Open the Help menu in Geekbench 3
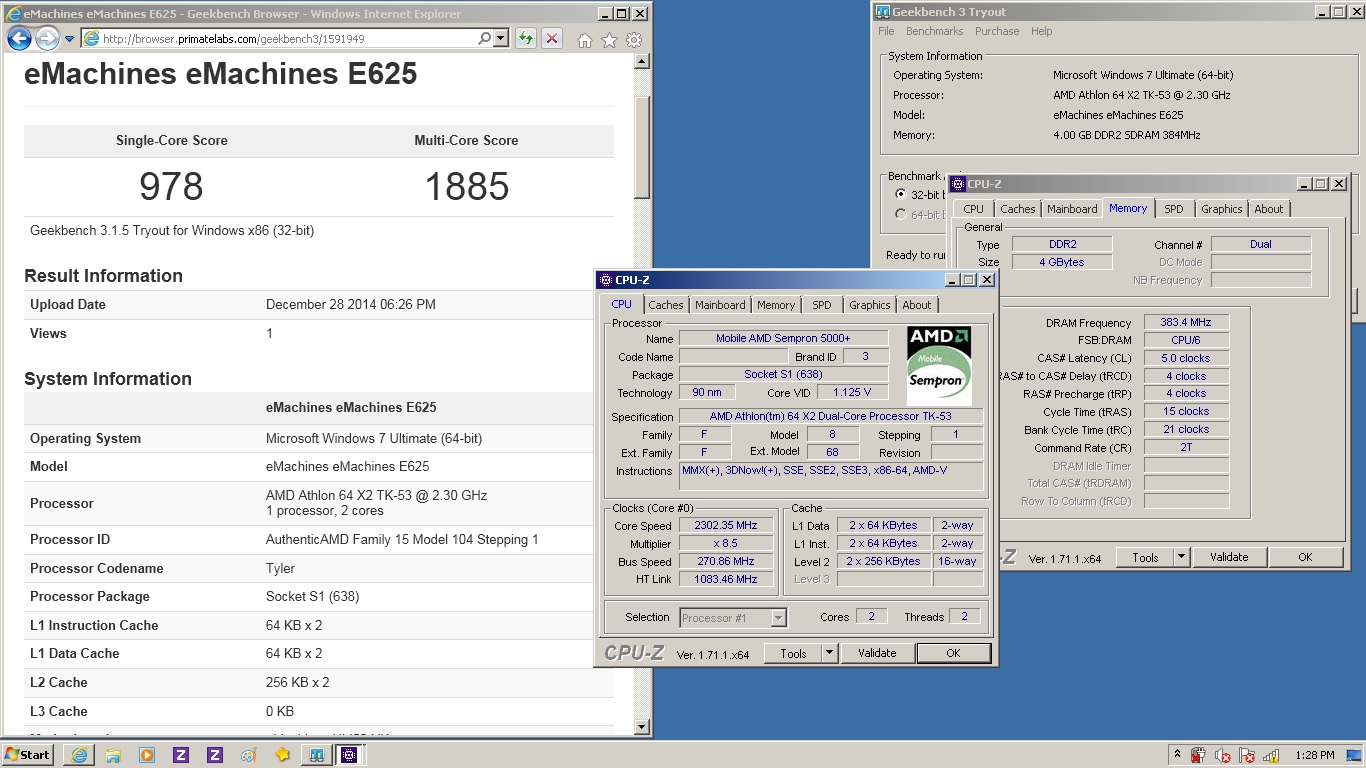 pos(1041,31)
